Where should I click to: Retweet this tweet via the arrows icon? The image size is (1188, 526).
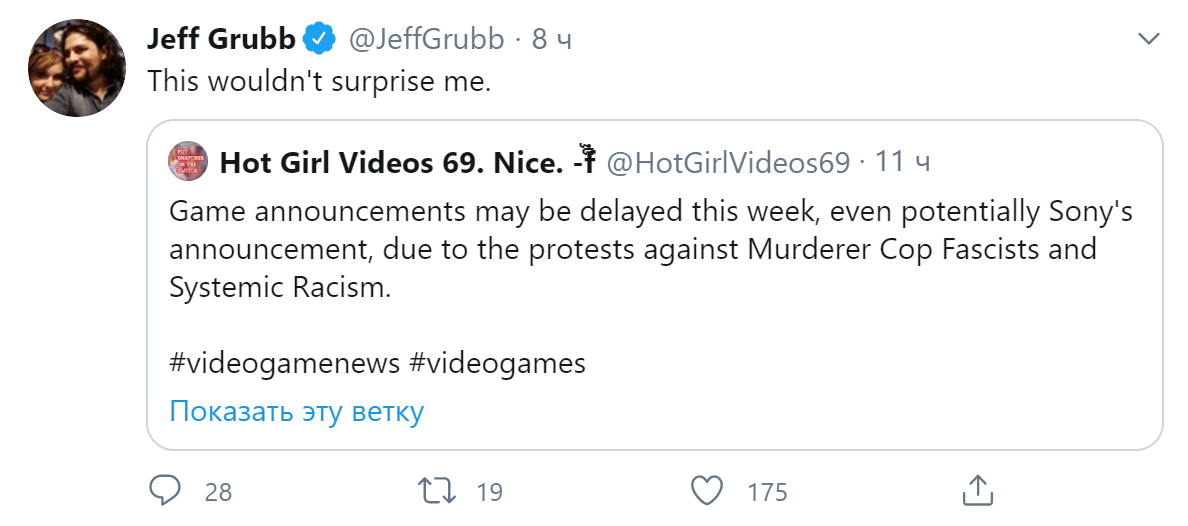tap(437, 490)
